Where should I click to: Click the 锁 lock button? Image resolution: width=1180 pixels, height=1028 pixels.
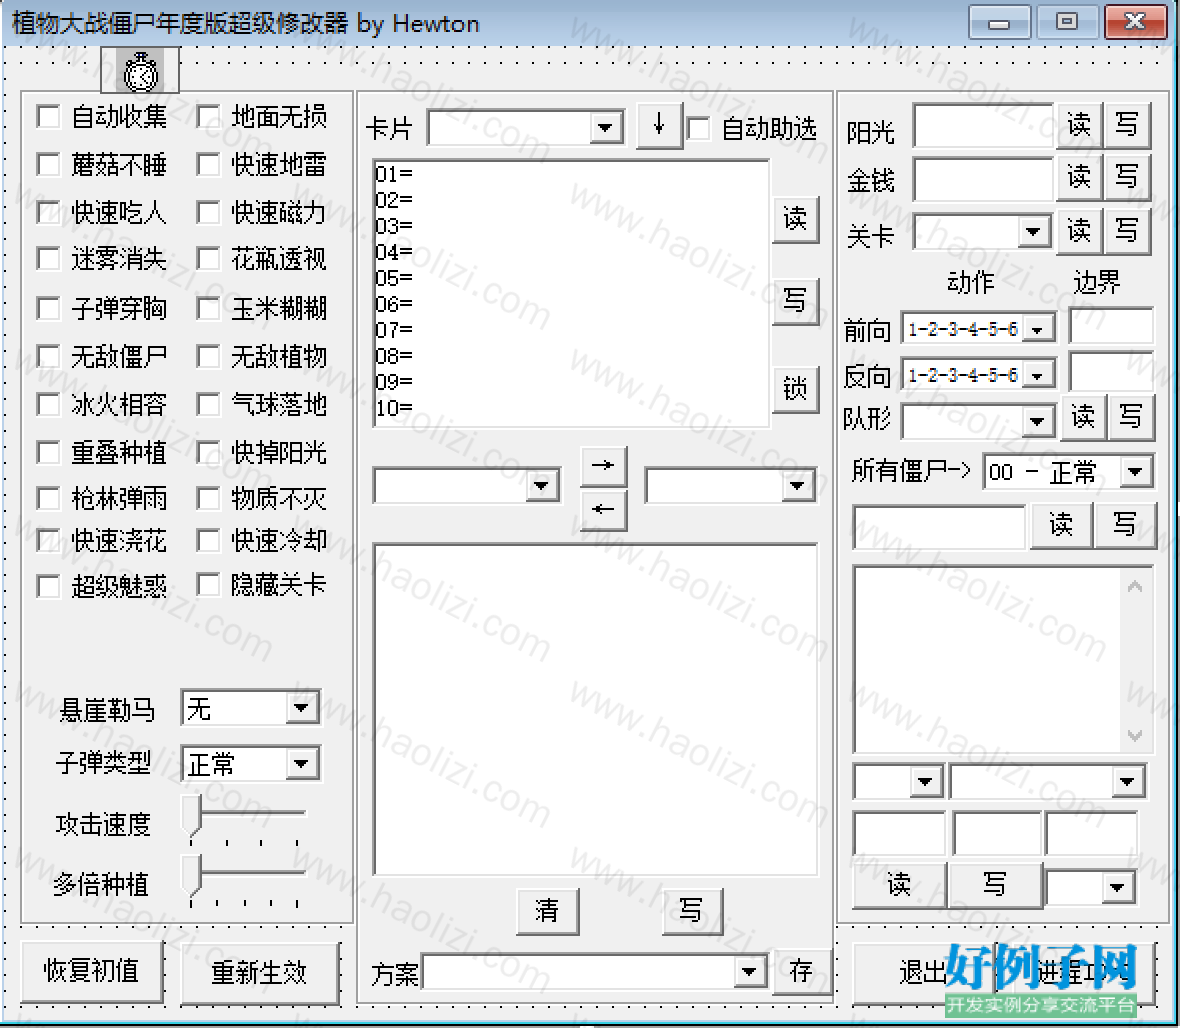pos(795,390)
